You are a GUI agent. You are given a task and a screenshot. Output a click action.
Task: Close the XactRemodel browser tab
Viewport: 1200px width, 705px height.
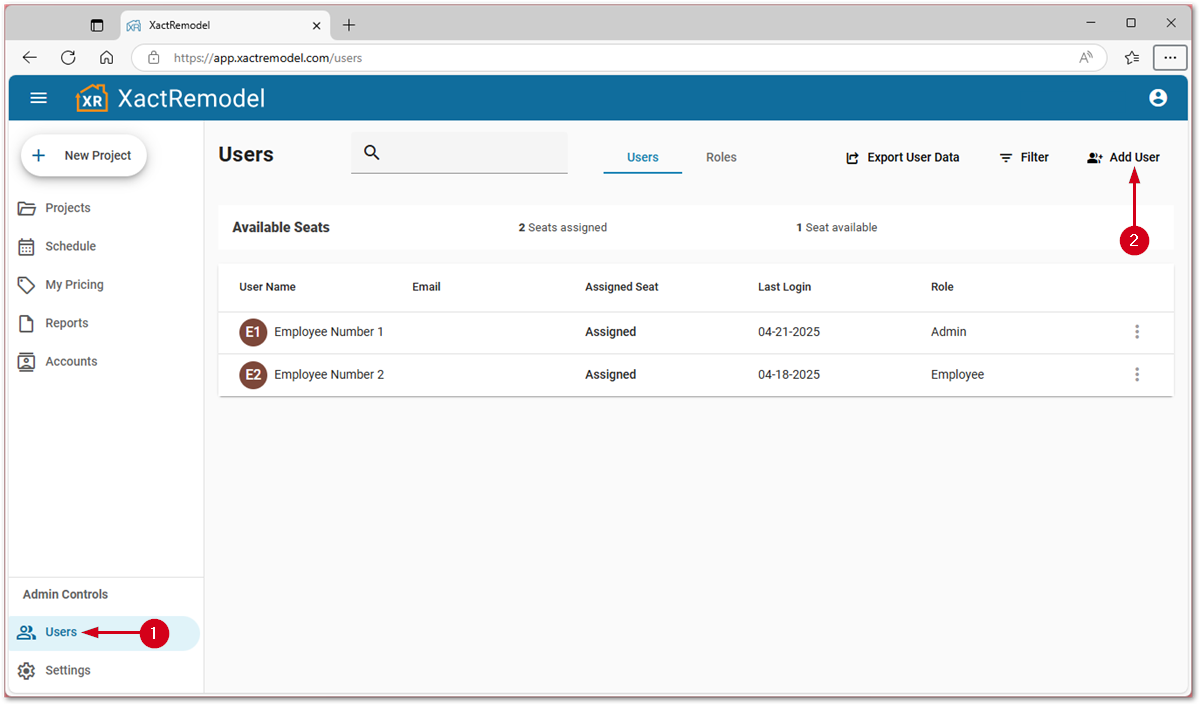click(x=317, y=25)
